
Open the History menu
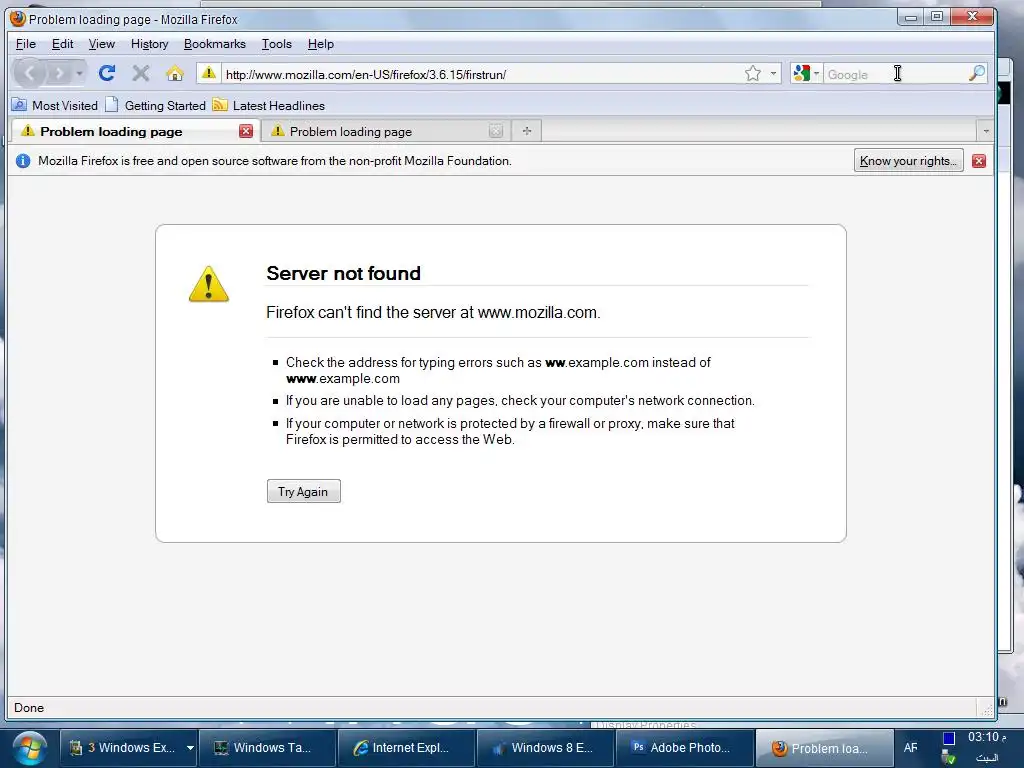click(150, 44)
